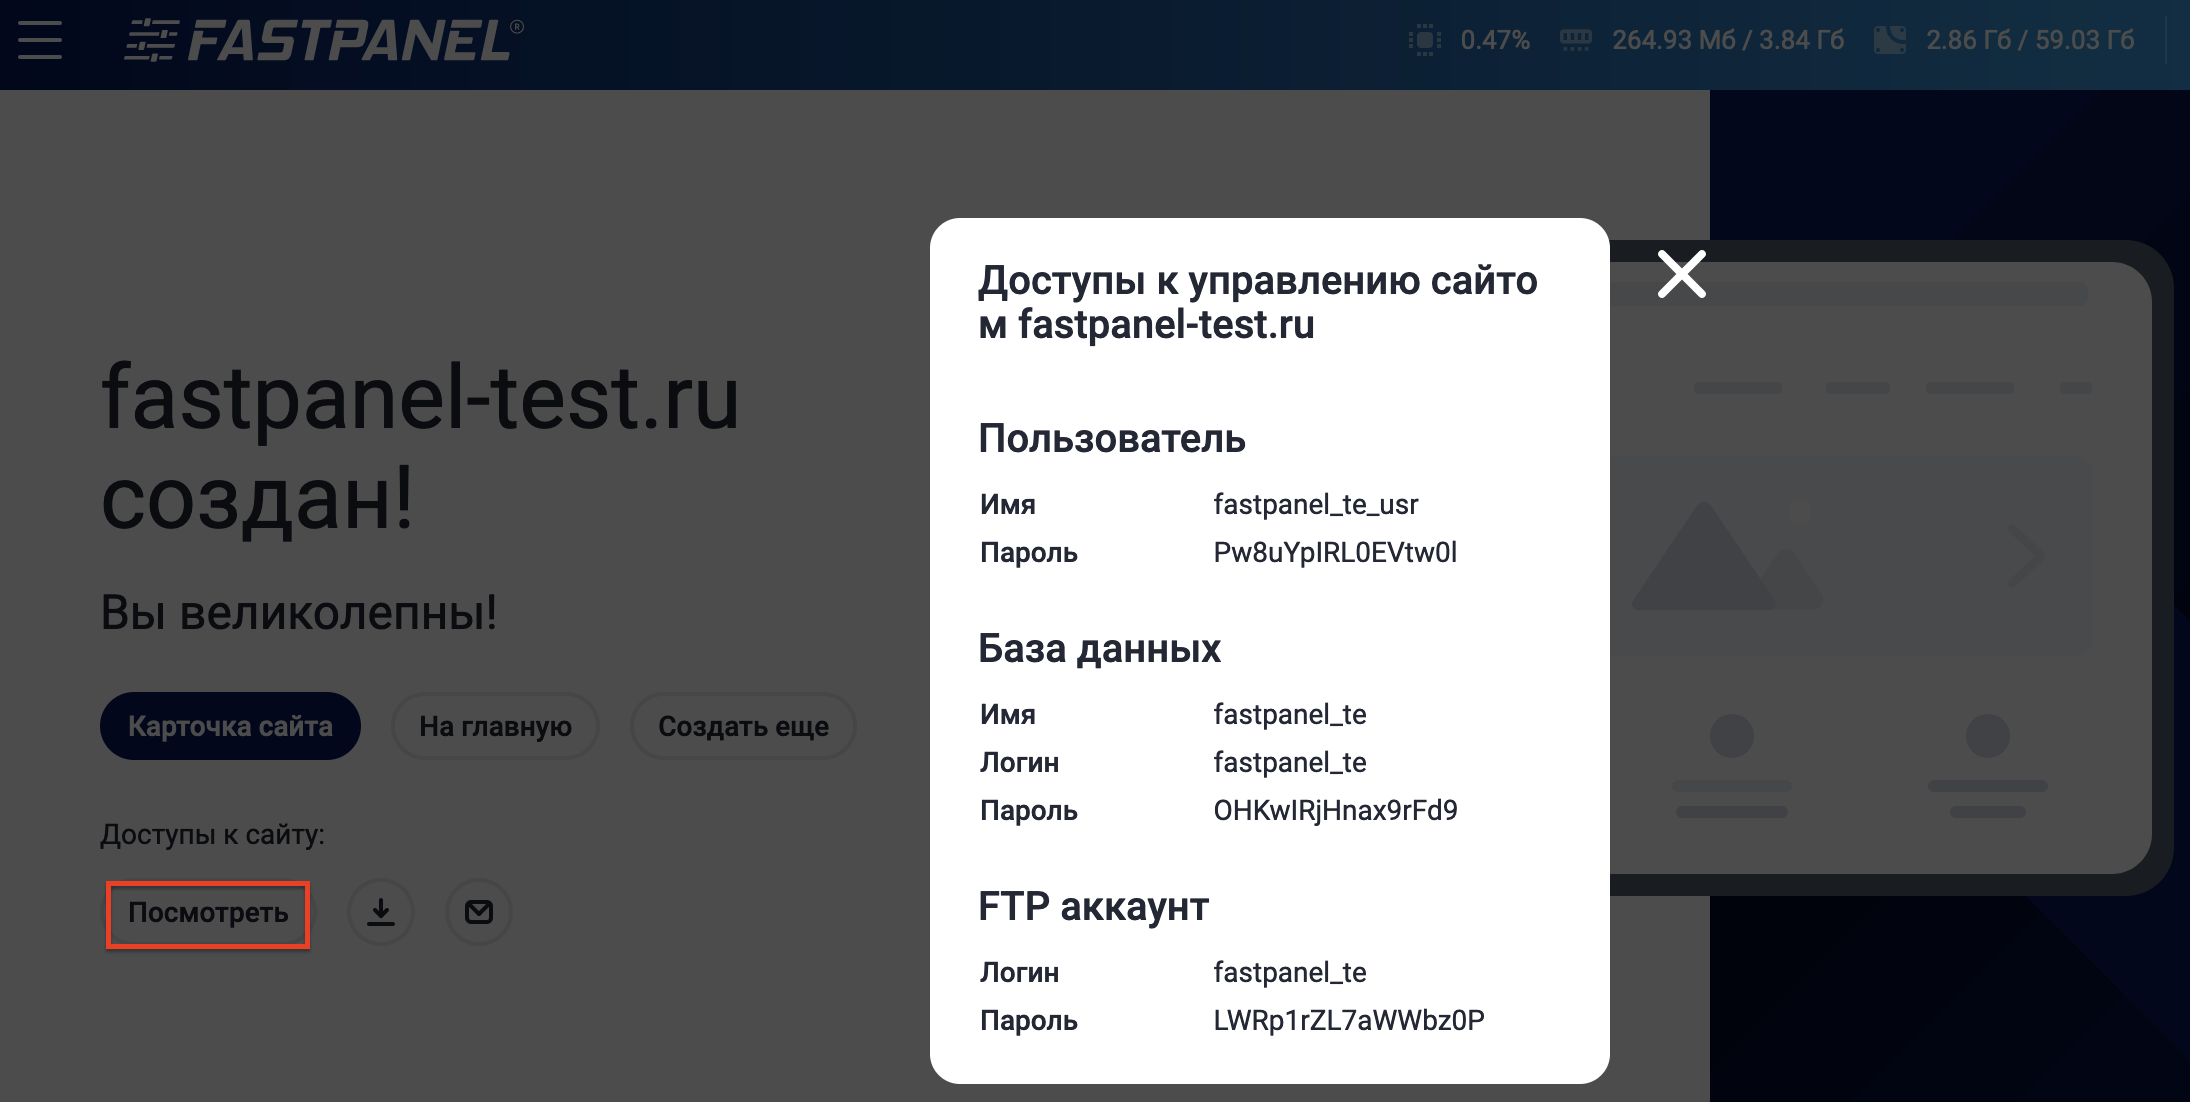Click the database Имя value fastpanel_te
Viewport: 2190px width, 1102px height.
coord(1289,715)
